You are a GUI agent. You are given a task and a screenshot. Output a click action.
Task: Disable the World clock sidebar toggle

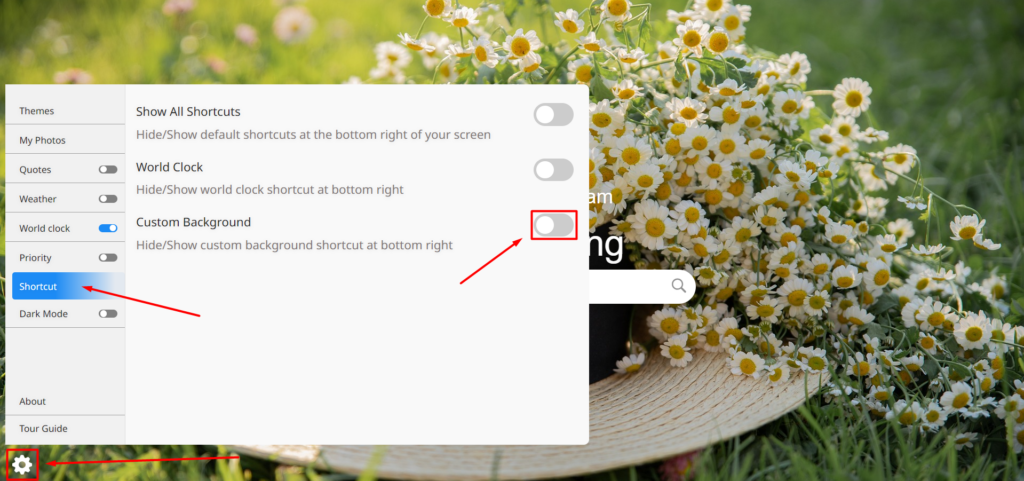[108, 228]
